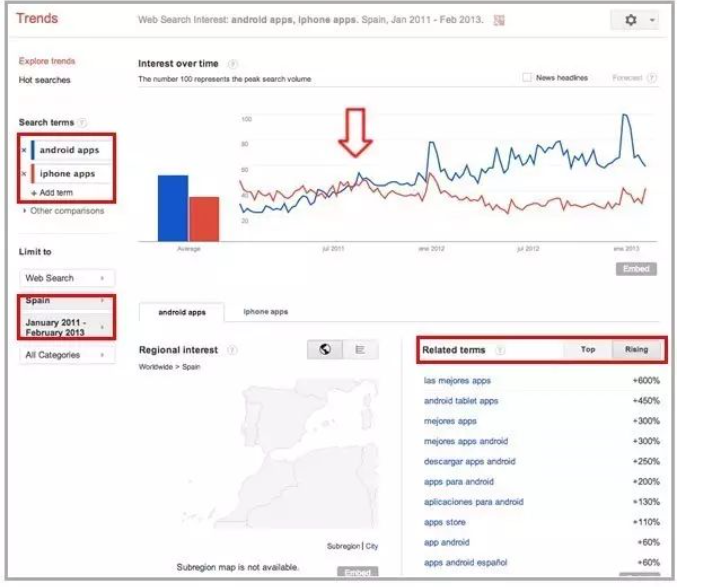Viewport: 710px width, 587px height.
Task: Open related term mejores apps android
Action: 466,441
